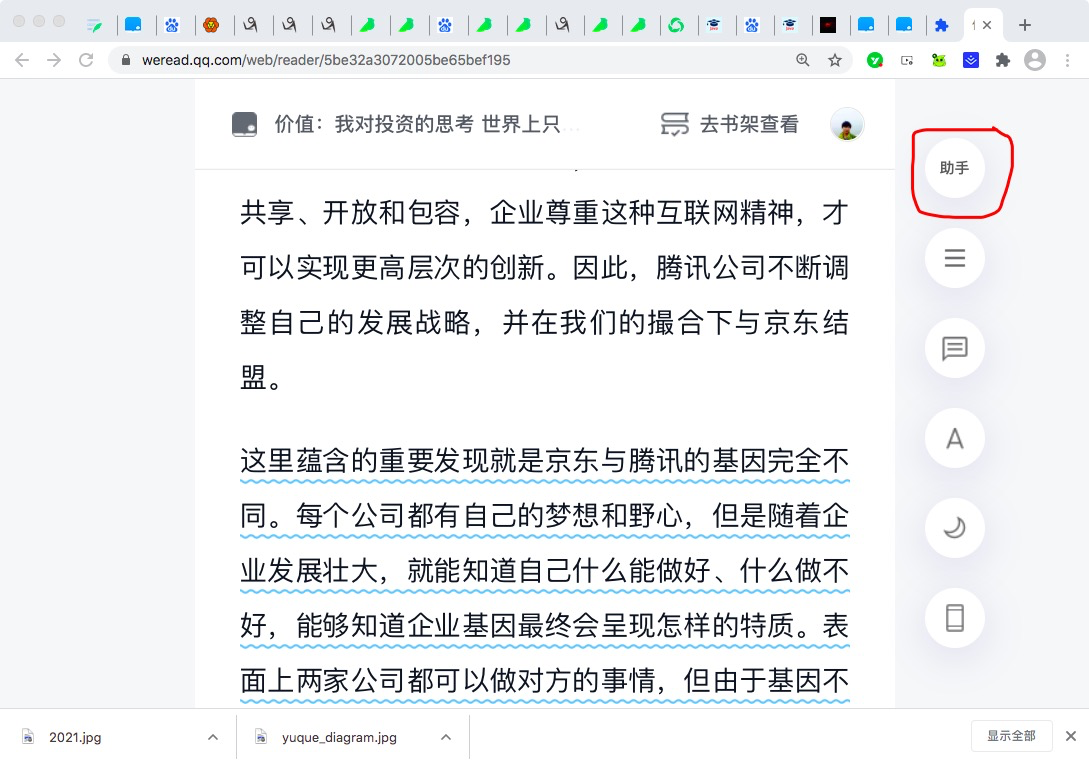Click the blue checkmark extension icon
Image resolution: width=1089 pixels, height=765 pixels.
click(x=971, y=60)
